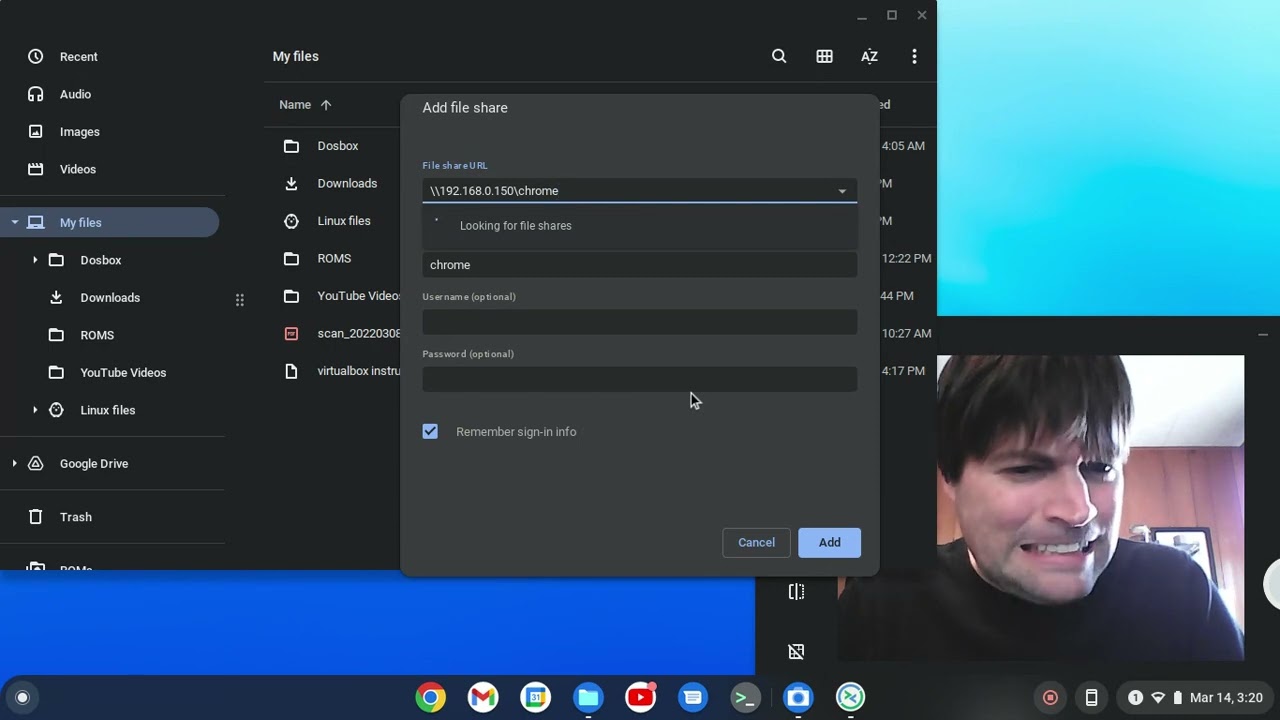Focus the Username (optional) field
Viewport: 1280px width, 720px height.
pos(639,321)
